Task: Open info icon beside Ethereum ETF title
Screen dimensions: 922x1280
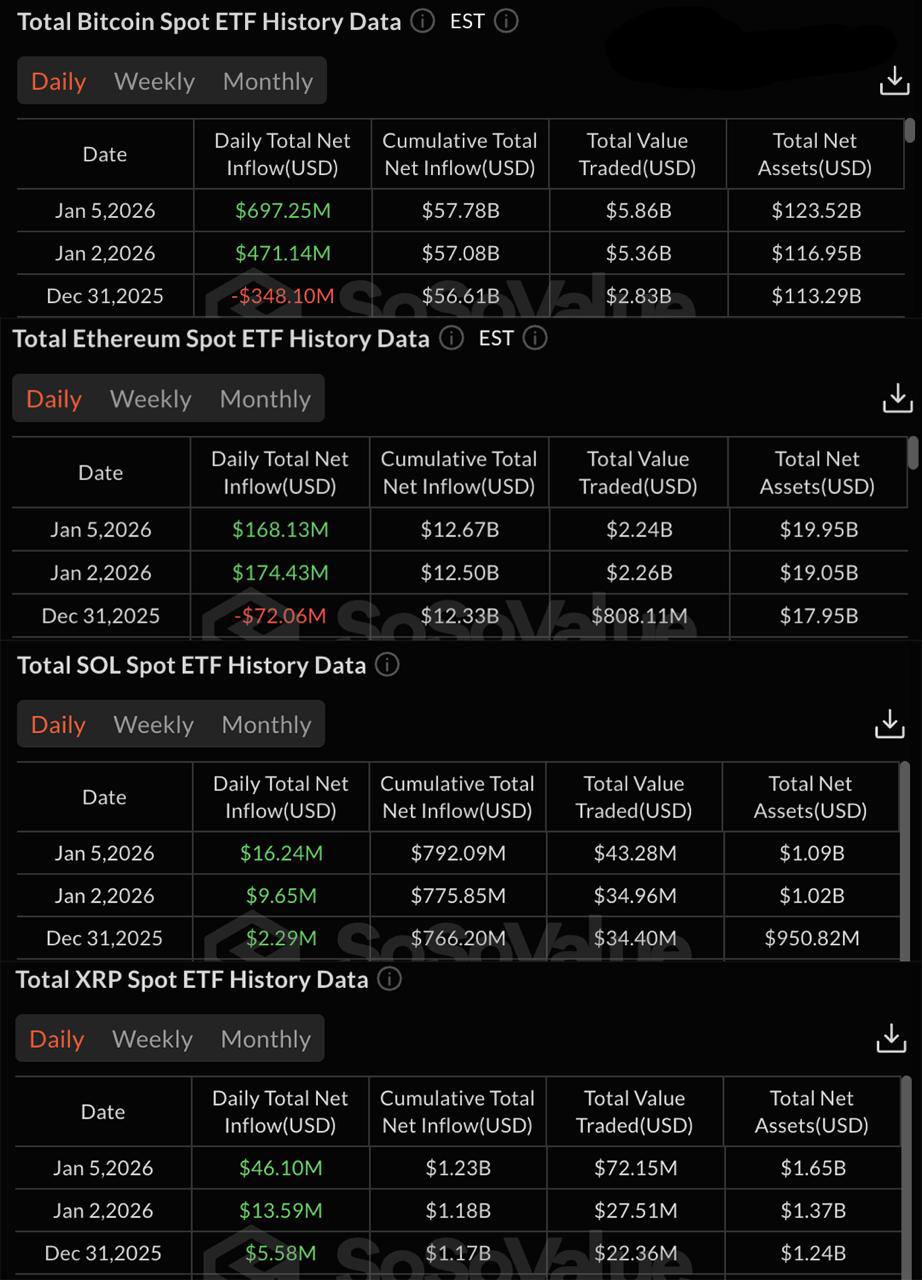Action: [x=452, y=338]
